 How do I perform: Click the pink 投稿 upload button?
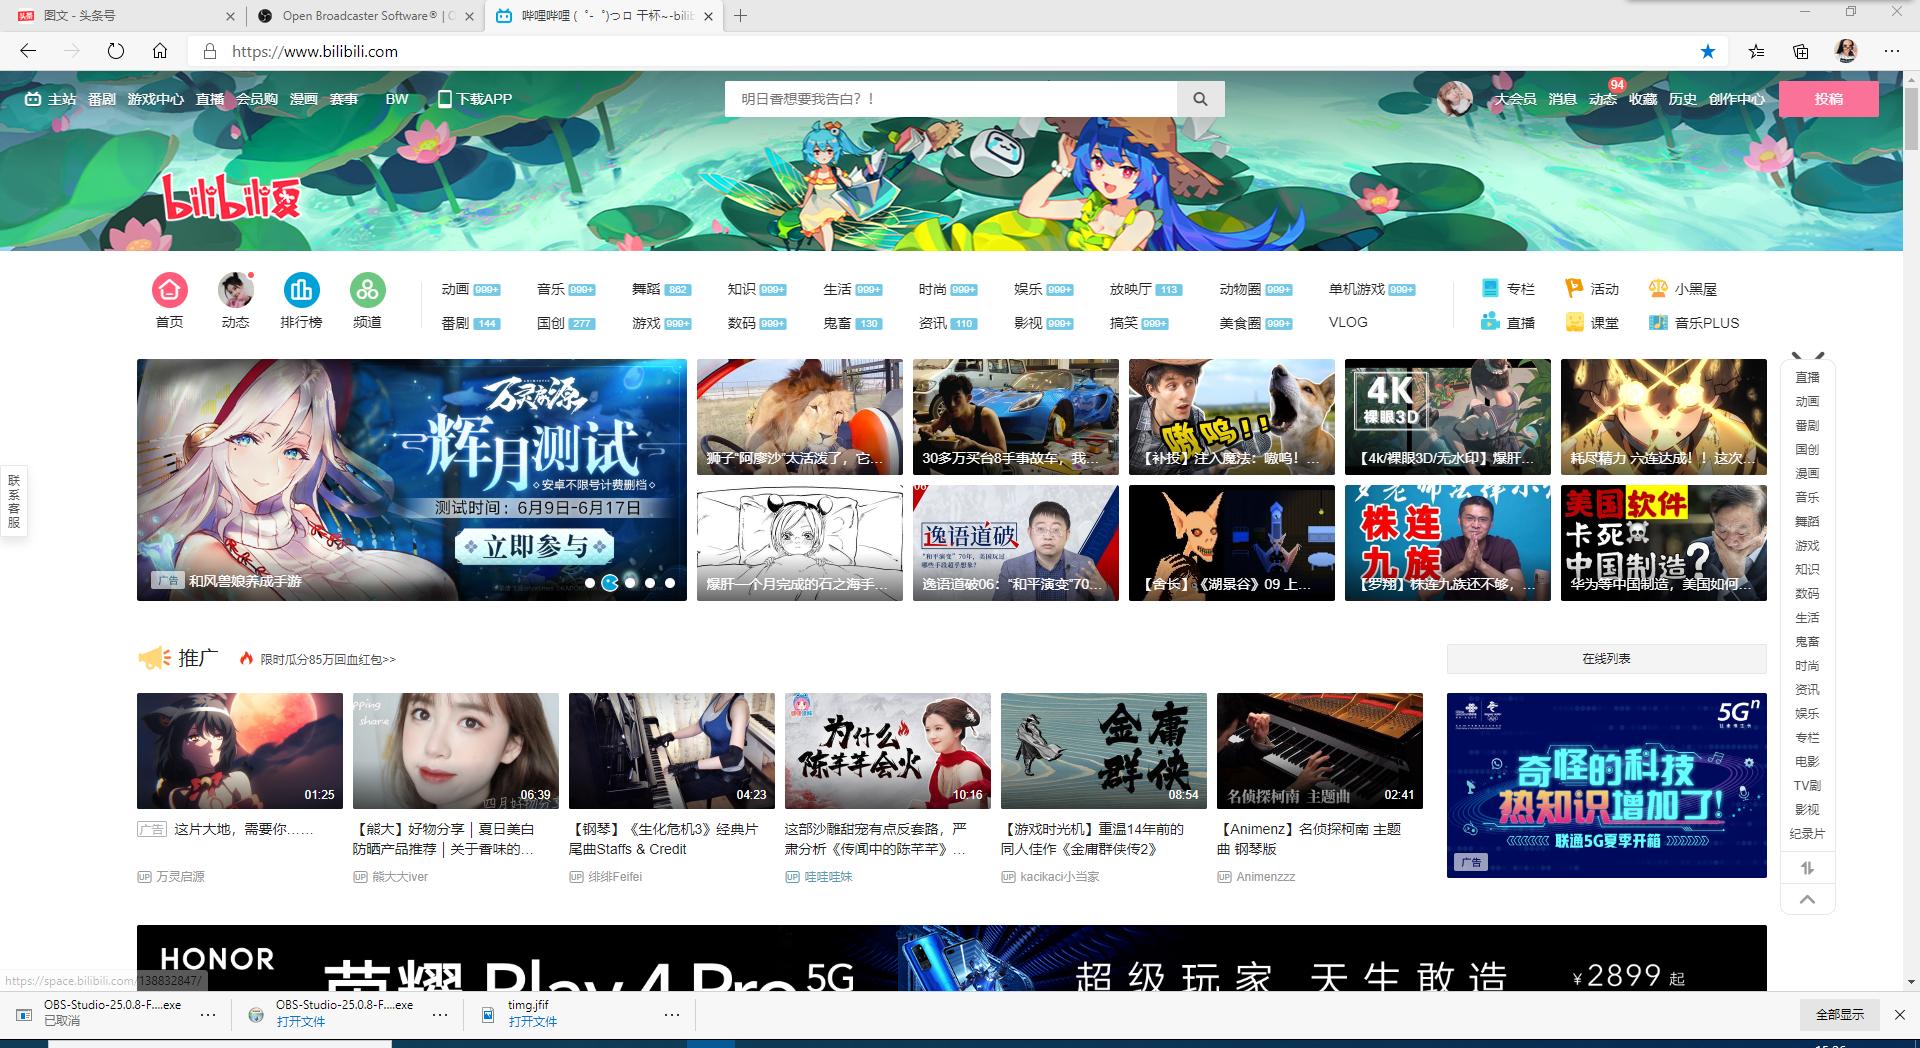click(1829, 99)
